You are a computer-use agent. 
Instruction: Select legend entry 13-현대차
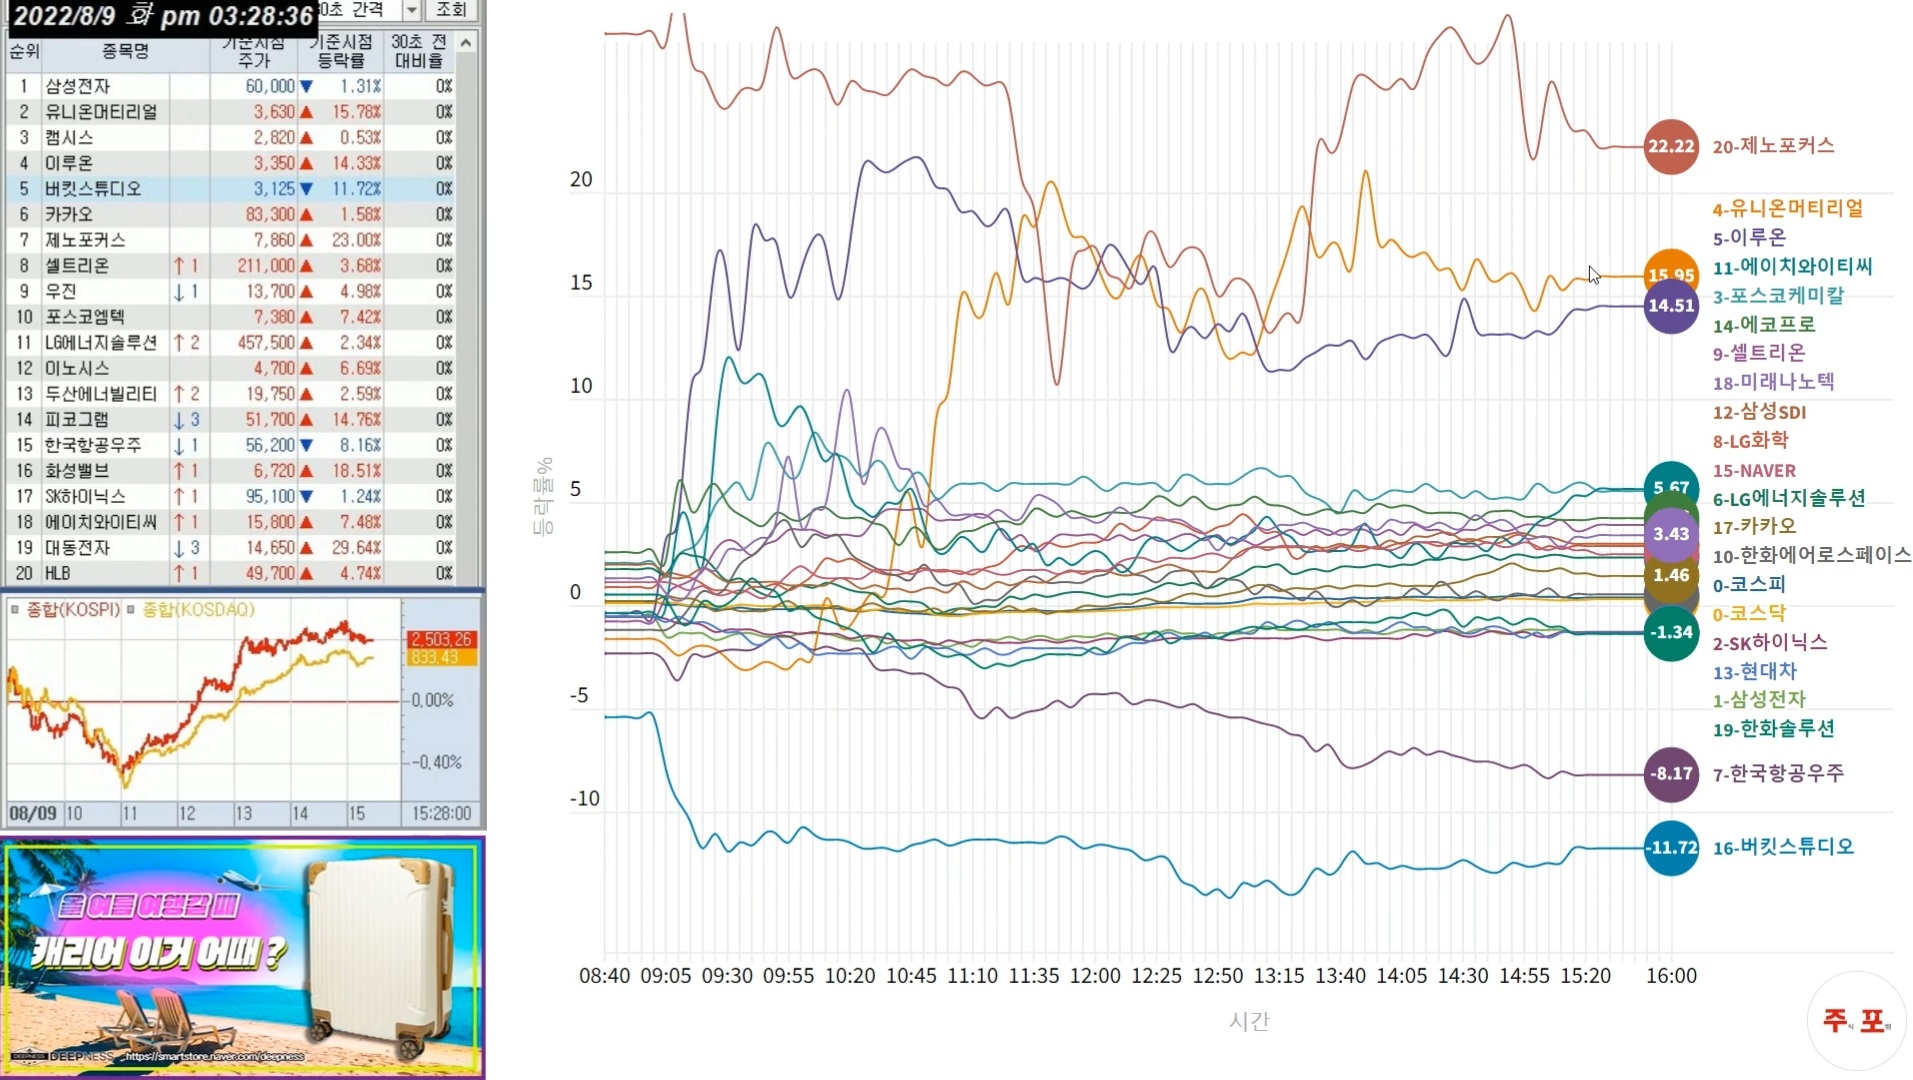[1754, 672]
